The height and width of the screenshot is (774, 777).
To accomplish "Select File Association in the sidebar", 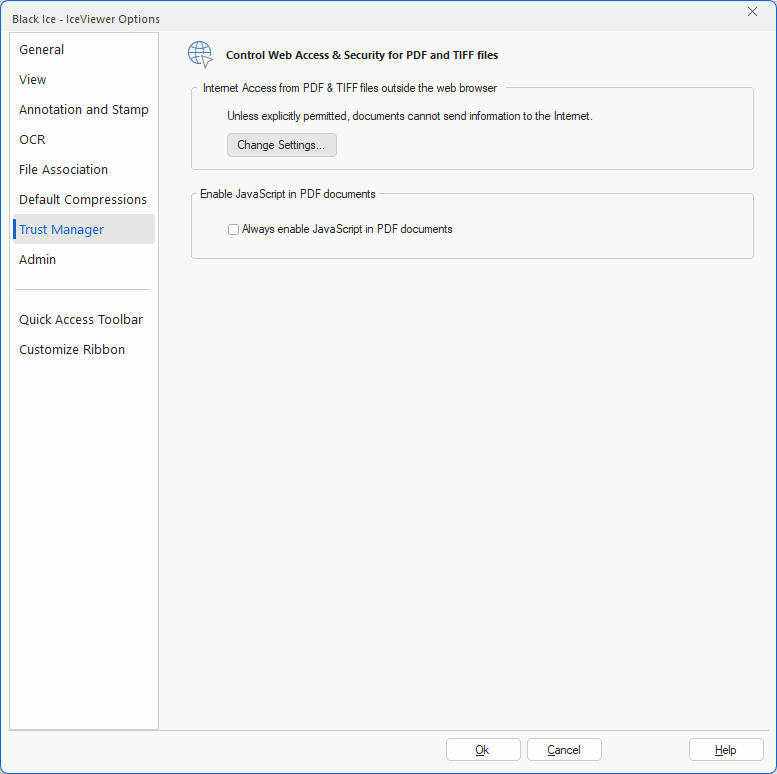I will tap(83, 169).
